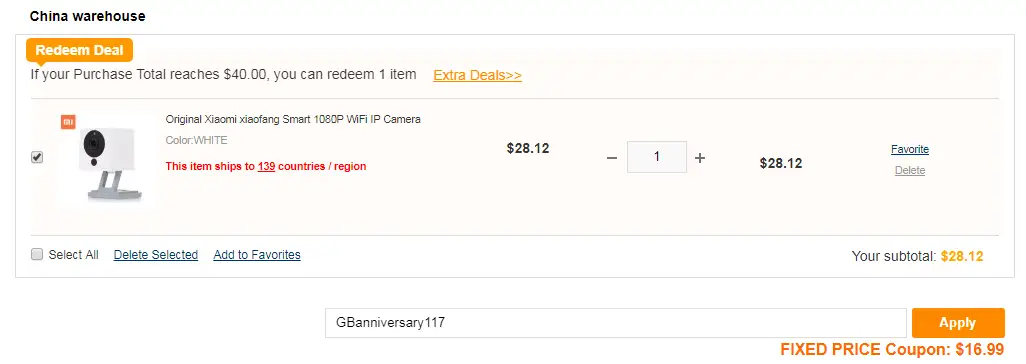Uncheck the Xiaomi camera item checkbox
Screen dimensions: 1026x364
[37, 157]
